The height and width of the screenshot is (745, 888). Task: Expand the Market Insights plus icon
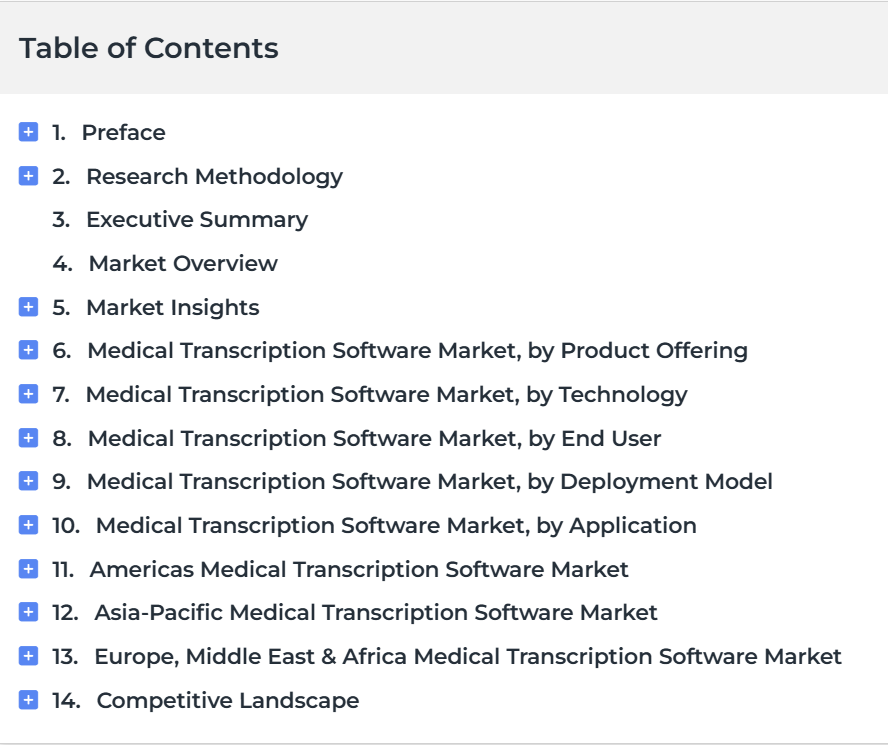(x=28, y=306)
